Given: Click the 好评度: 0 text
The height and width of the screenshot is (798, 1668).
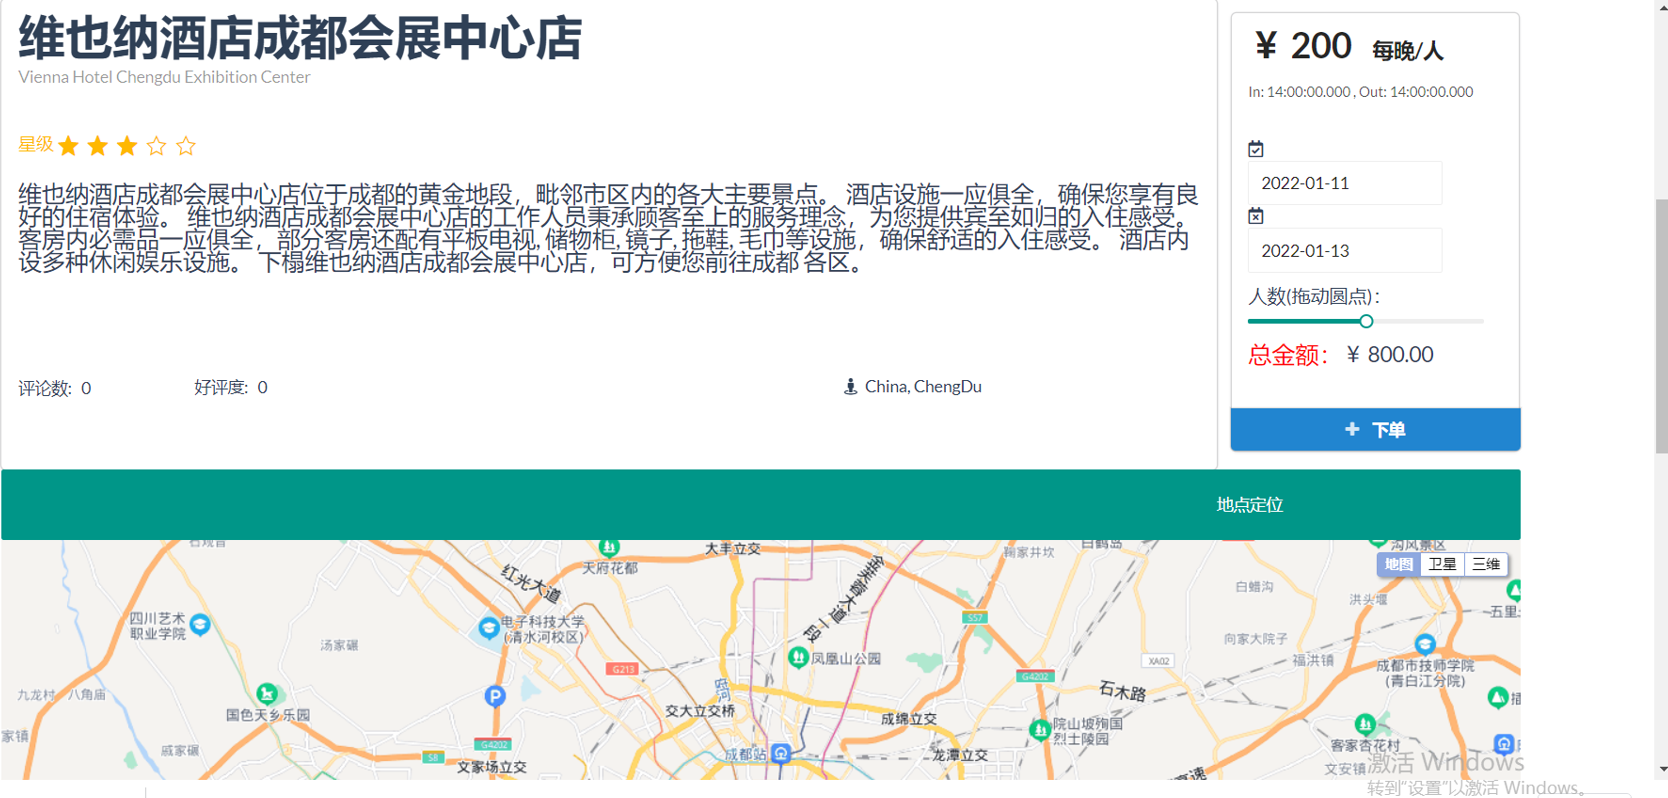Looking at the screenshot, I should pyautogui.click(x=231, y=387).
